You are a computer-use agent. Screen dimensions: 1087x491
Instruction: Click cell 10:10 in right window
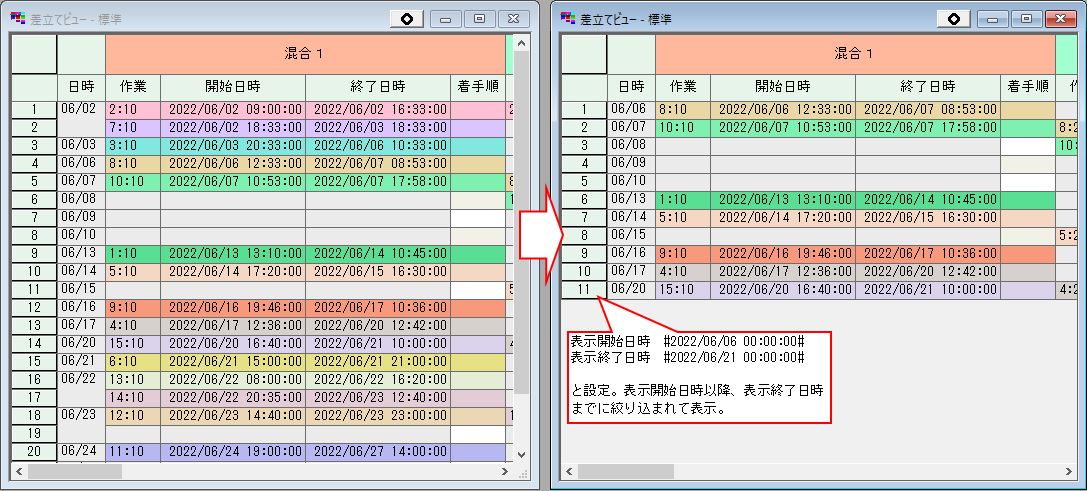click(x=684, y=128)
